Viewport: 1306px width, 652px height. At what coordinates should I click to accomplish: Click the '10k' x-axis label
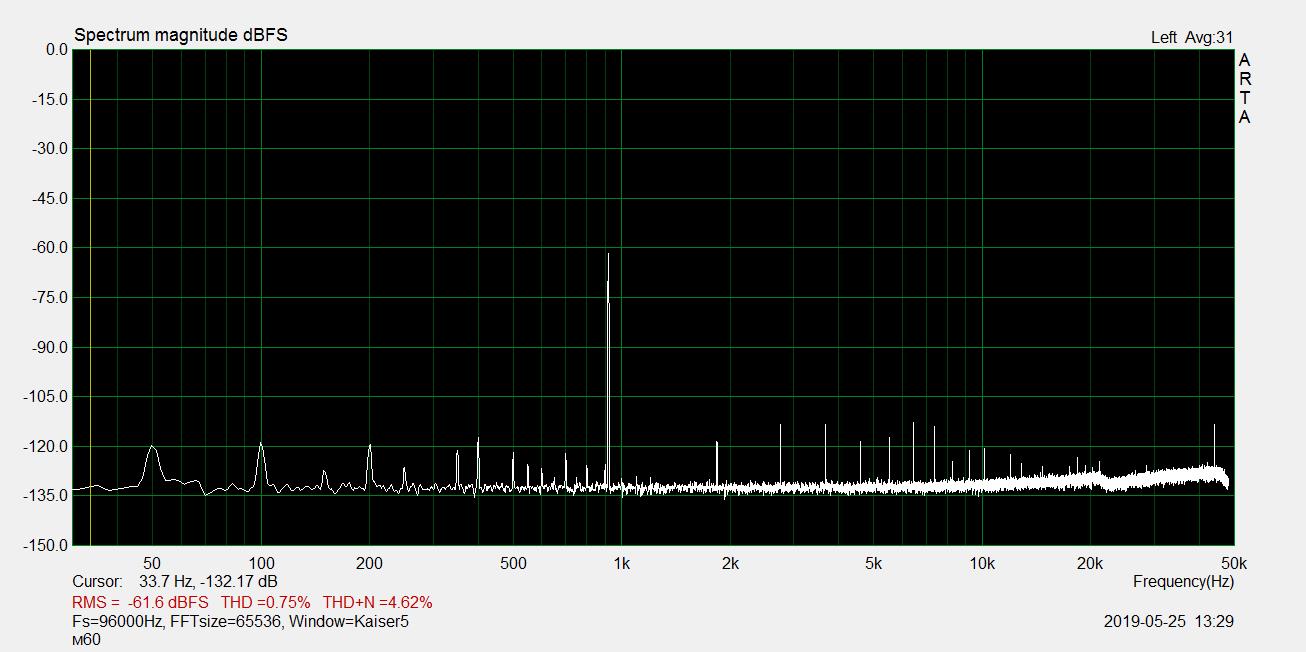(x=982, y=564)
